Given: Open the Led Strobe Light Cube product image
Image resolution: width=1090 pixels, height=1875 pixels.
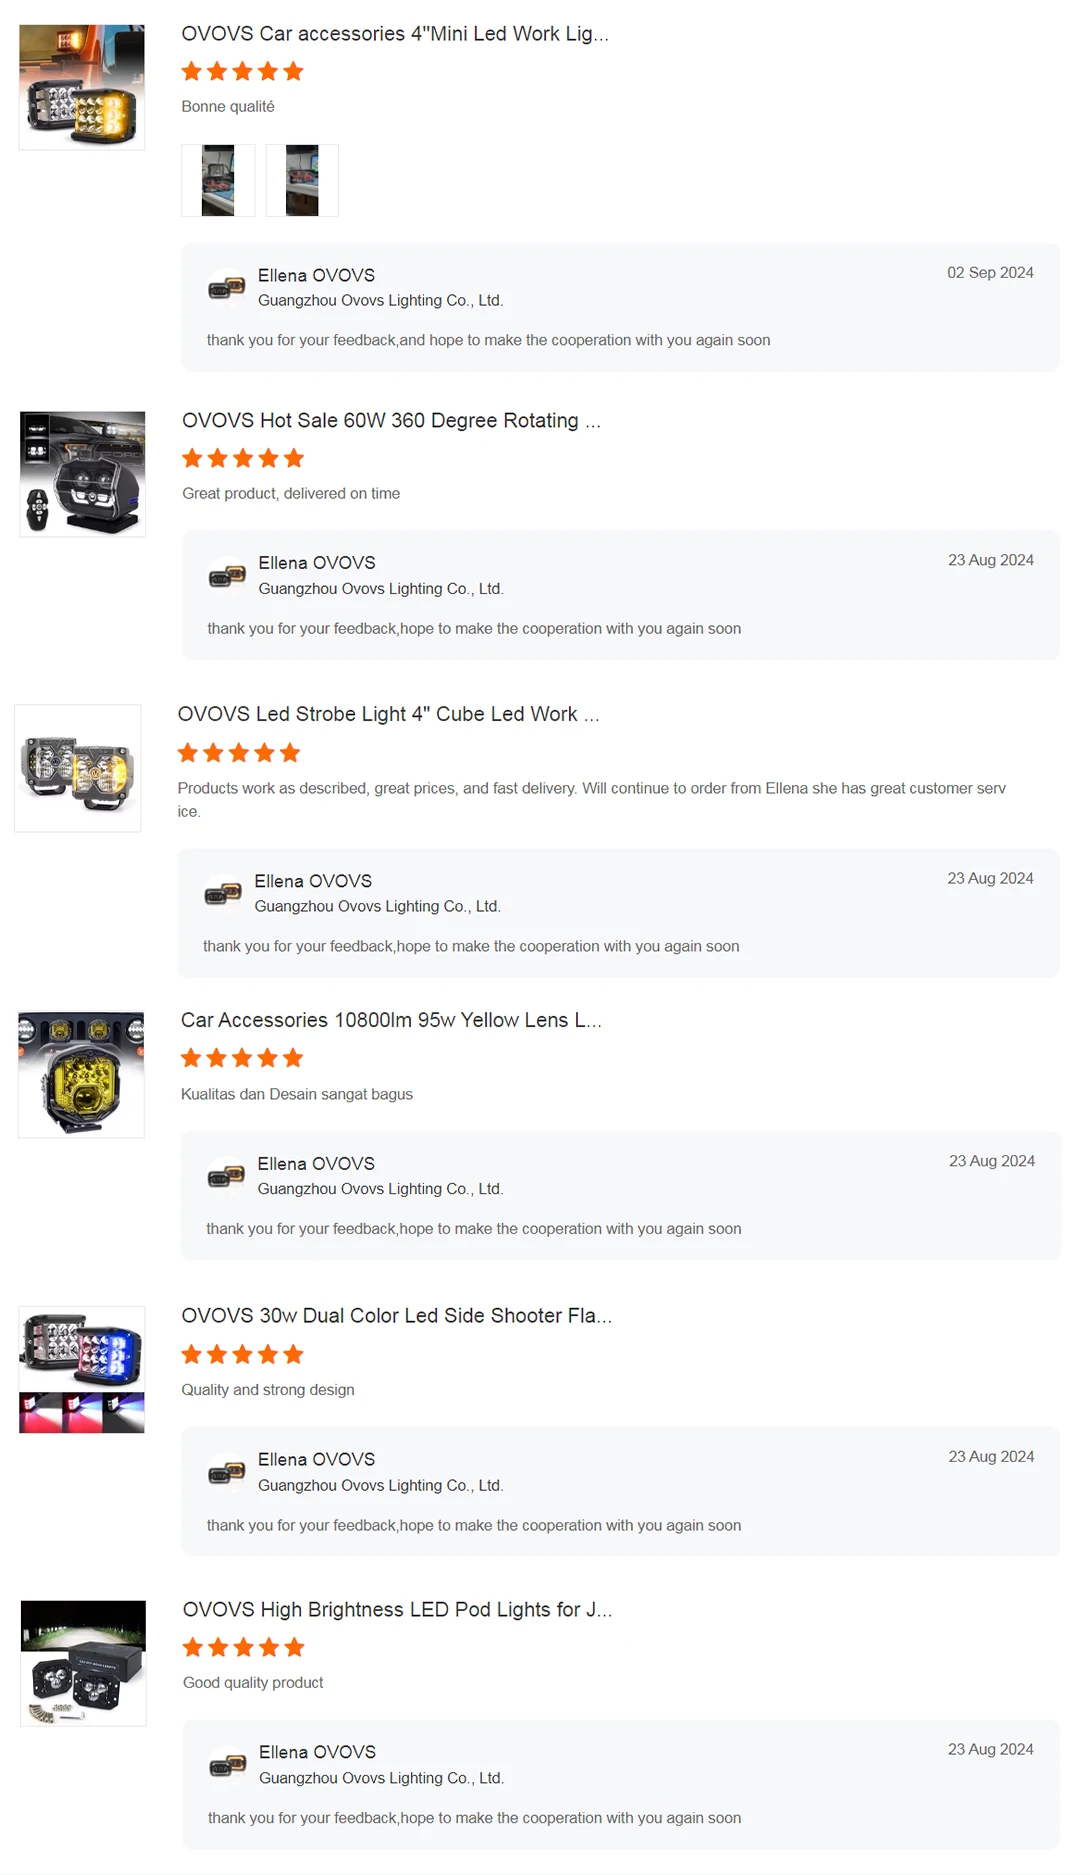Looking at the screenshot, I should pyautogui.click(x=78, y=768).
